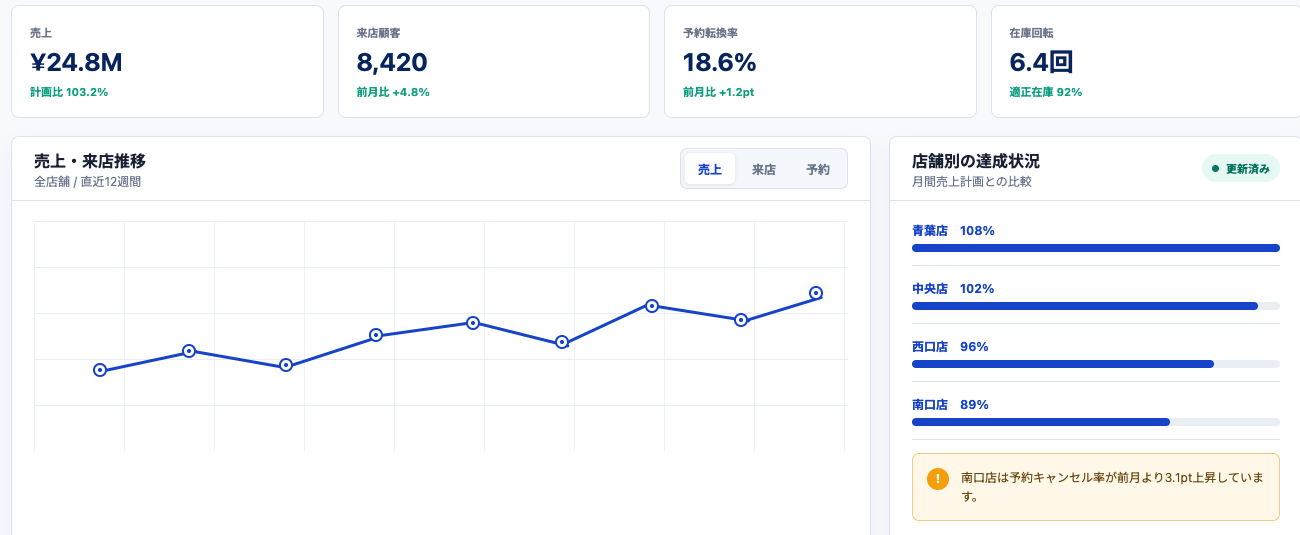1300x535 pixels.
Task: Click 前月比 +4.8% text
Action: point(393,92)
